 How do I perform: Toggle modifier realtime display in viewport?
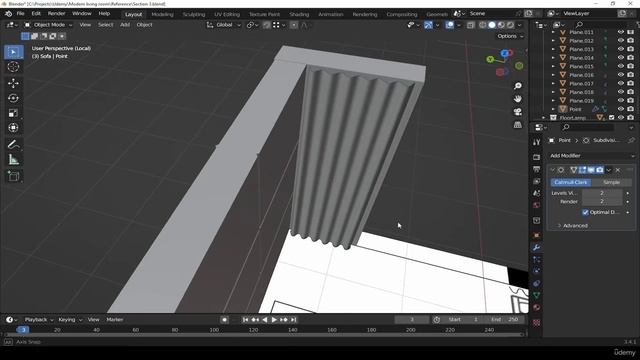point(591,170)
